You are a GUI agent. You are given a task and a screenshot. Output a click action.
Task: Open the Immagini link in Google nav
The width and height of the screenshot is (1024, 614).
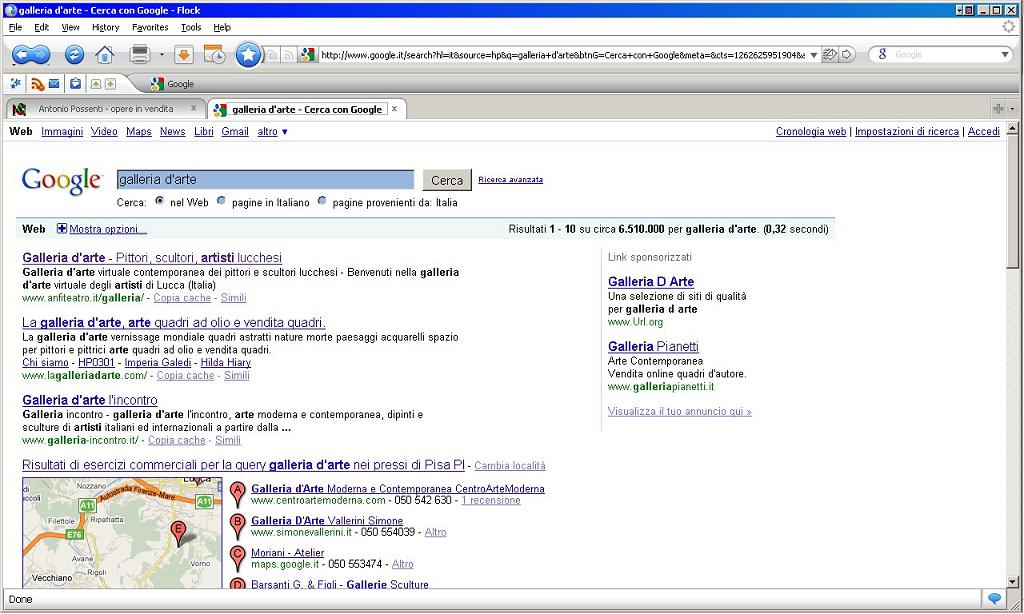pyautogui.click(x=62, y=131)
